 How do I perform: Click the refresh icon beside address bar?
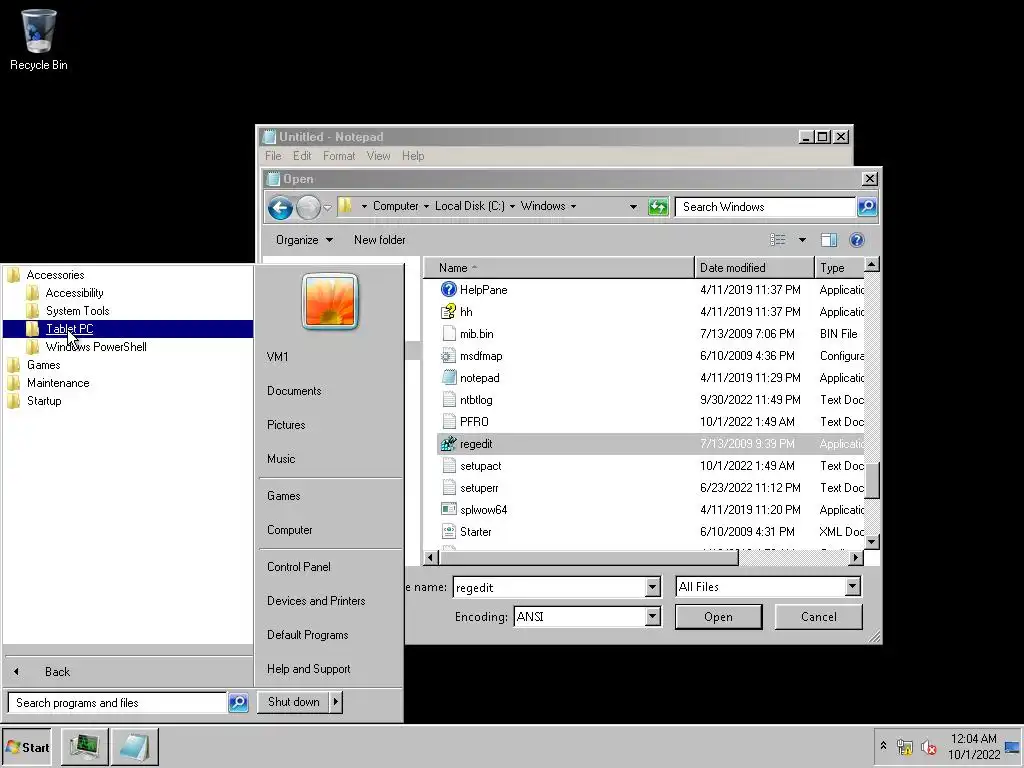[x=658, y=207]
